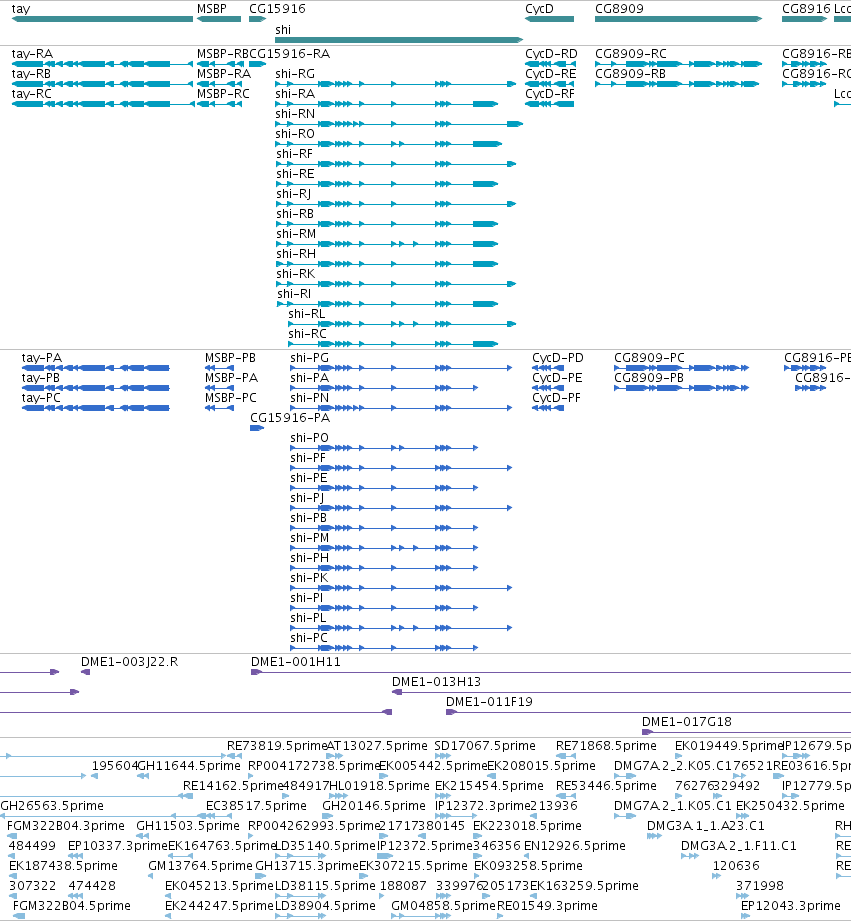The image size is (851, 921).
Task: Select clone DME1-003J22.R
Action: [129, 662]
